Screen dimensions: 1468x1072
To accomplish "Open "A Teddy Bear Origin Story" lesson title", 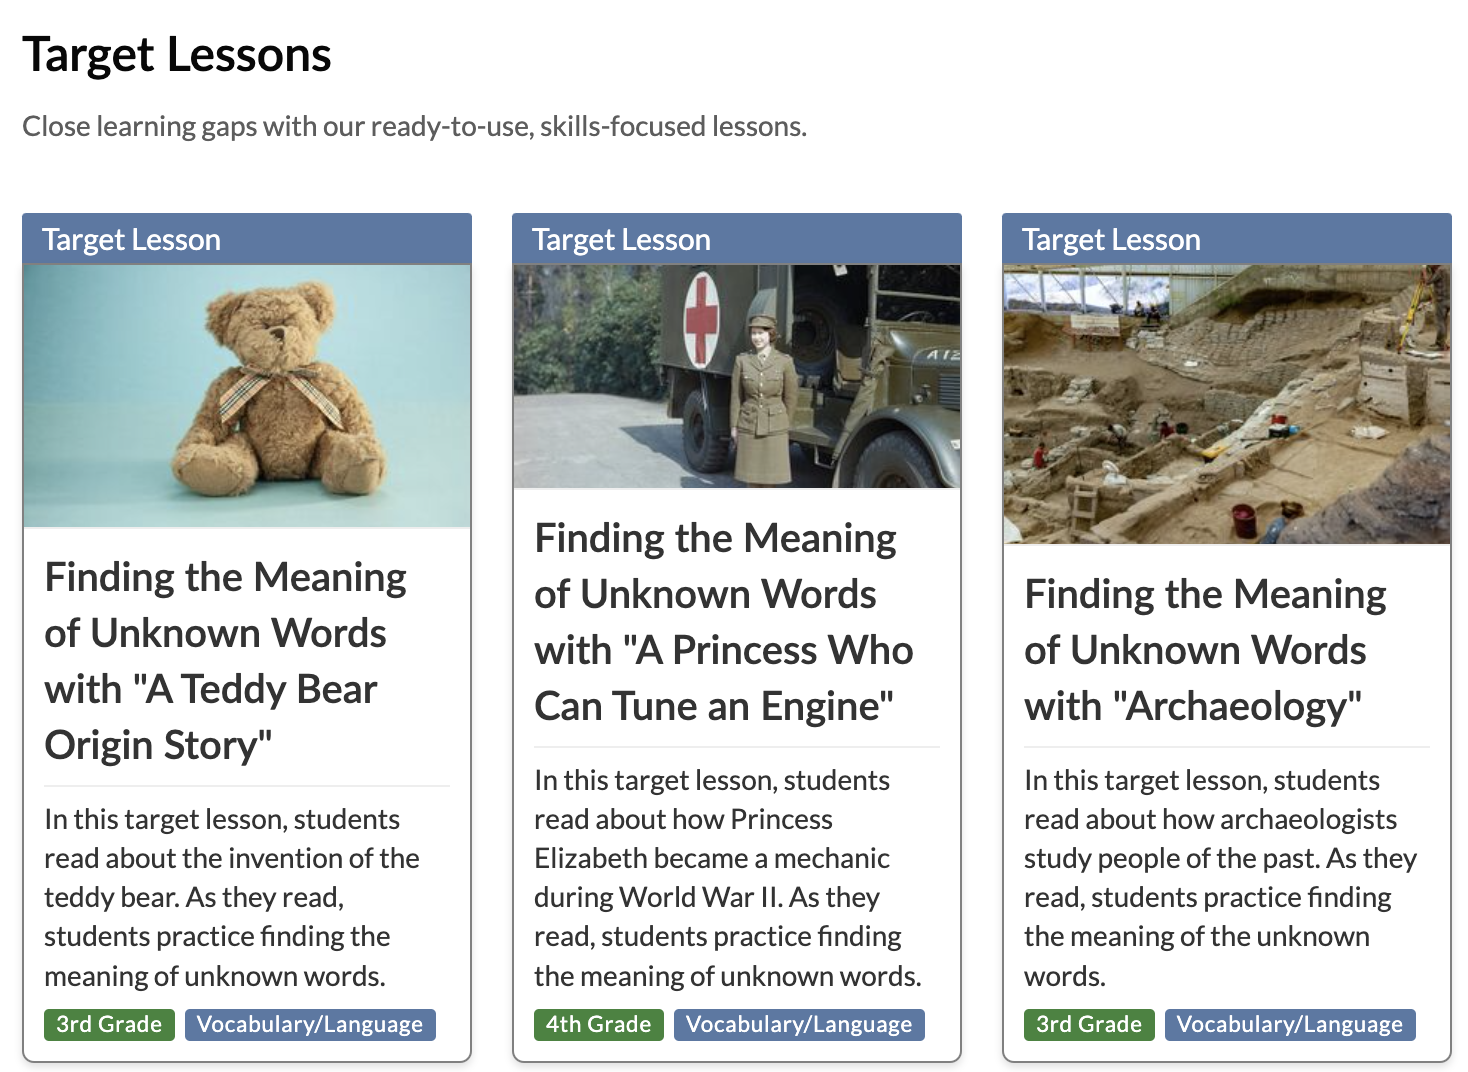I will pyautogui.click(x=225, y=661).
